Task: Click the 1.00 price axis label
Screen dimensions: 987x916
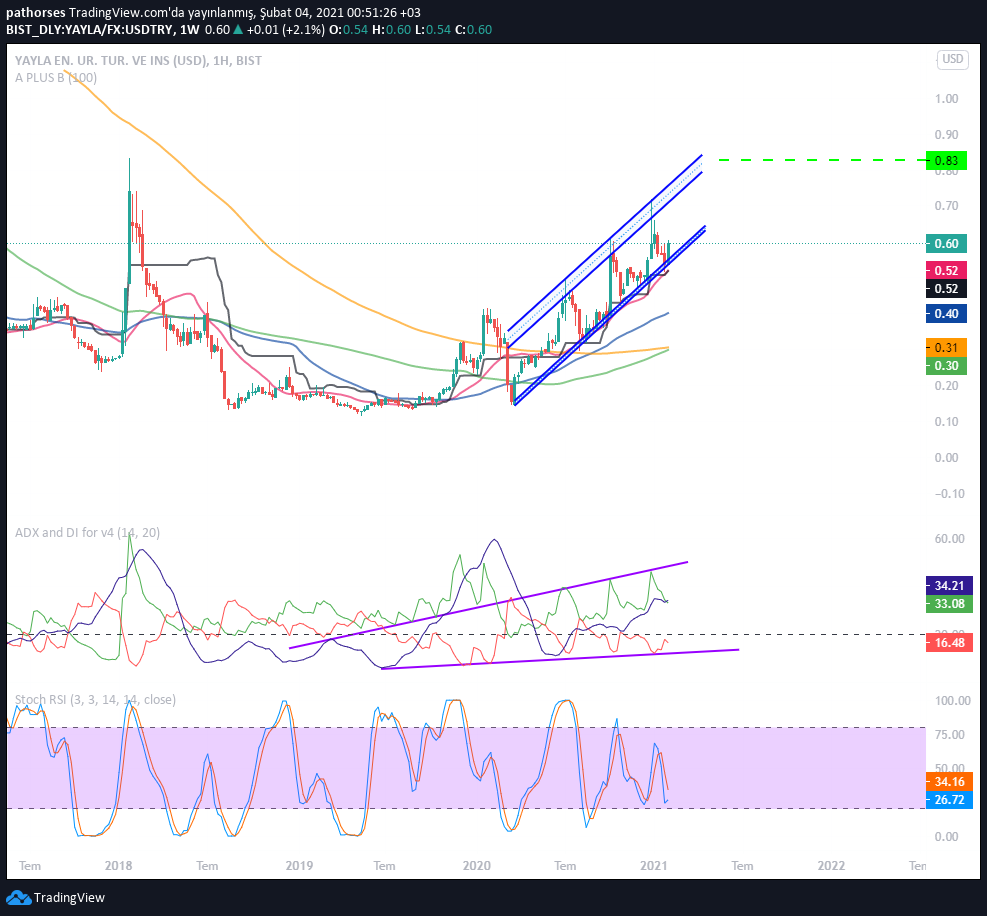Action: point(946,99)
